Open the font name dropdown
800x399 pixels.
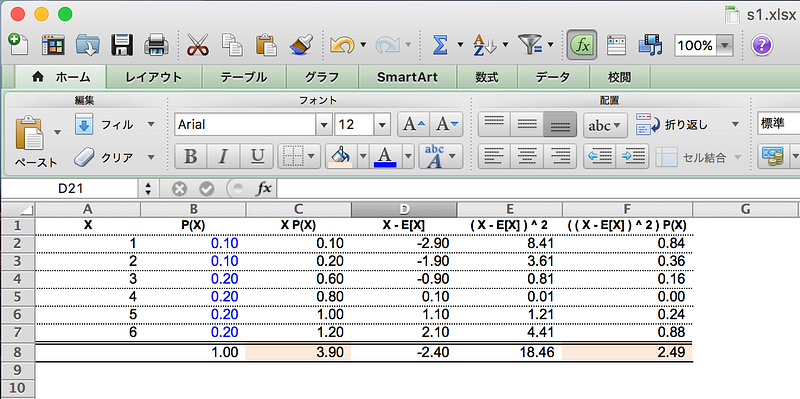(323, 124)
